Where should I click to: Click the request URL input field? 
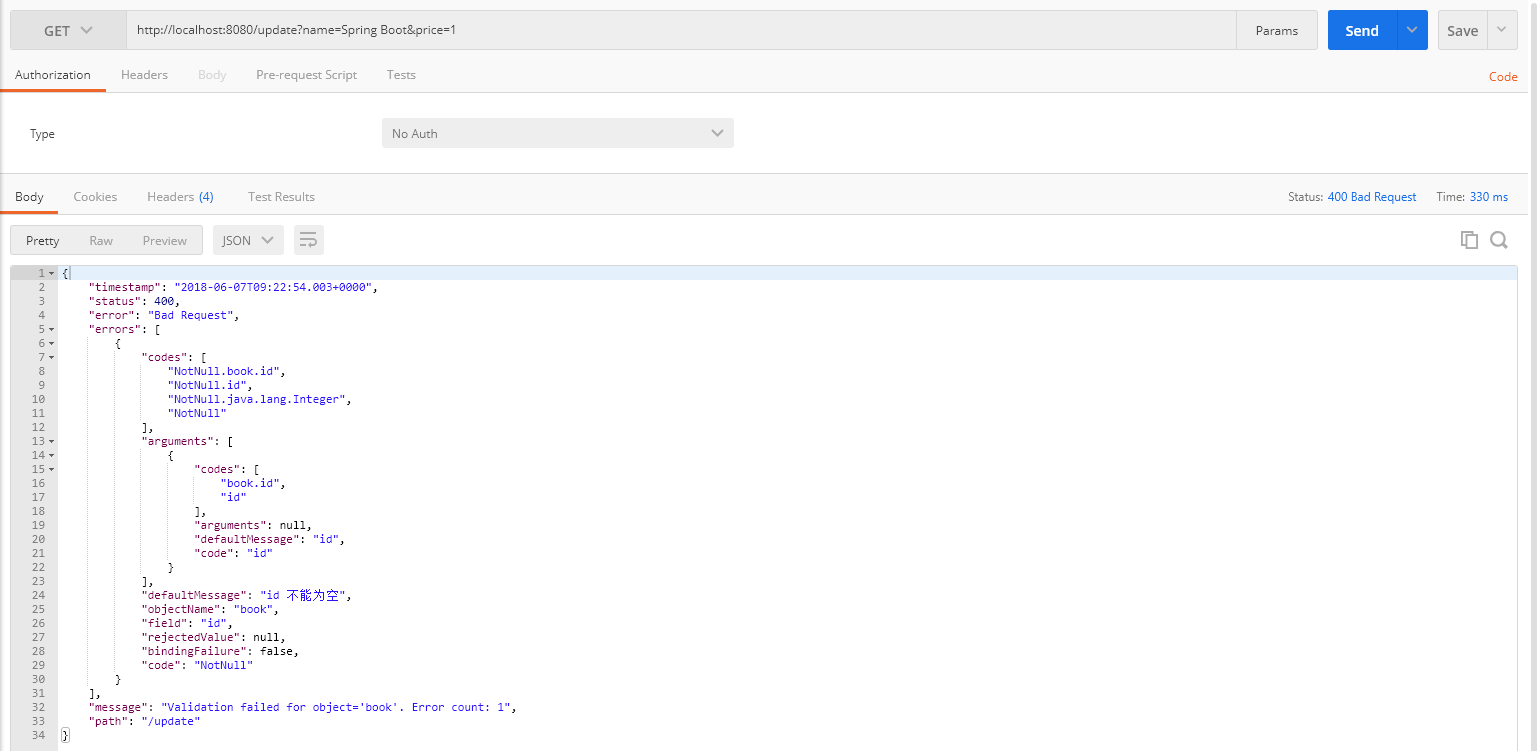[x=680, y=31]
